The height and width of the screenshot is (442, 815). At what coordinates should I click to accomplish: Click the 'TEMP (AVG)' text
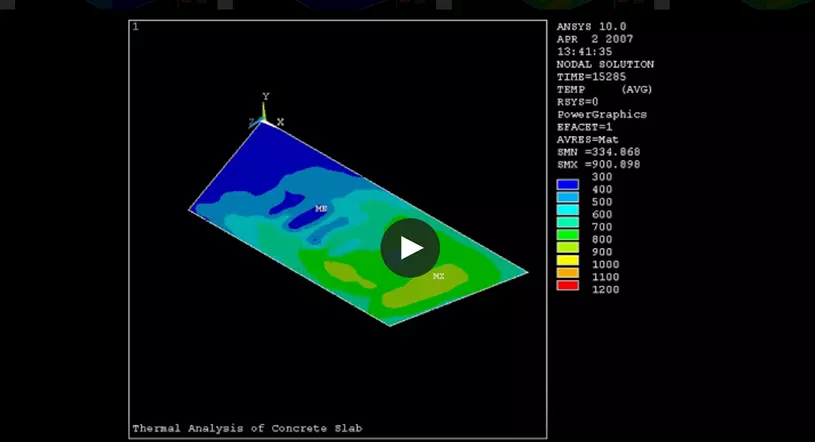(604, 89)
